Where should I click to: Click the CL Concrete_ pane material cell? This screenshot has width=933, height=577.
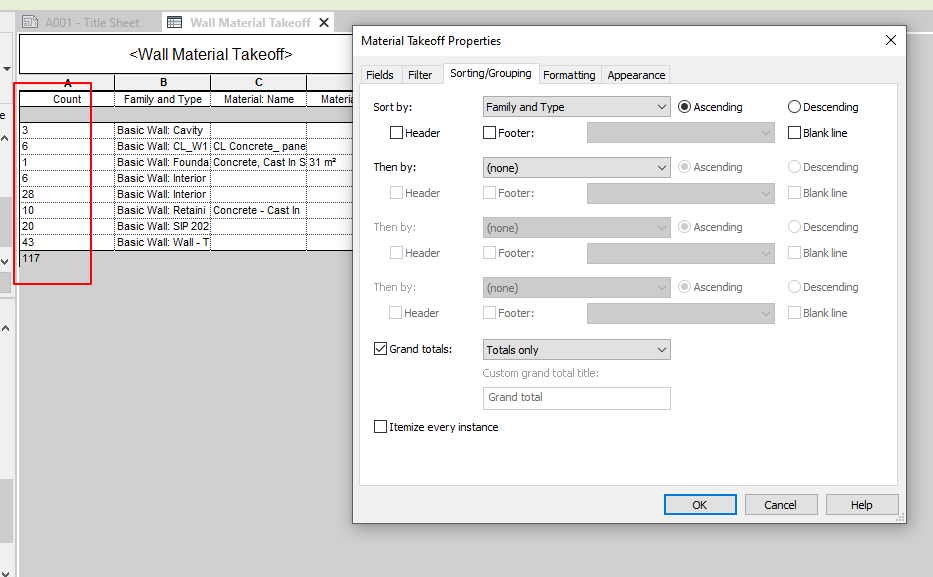pos(259,146)
